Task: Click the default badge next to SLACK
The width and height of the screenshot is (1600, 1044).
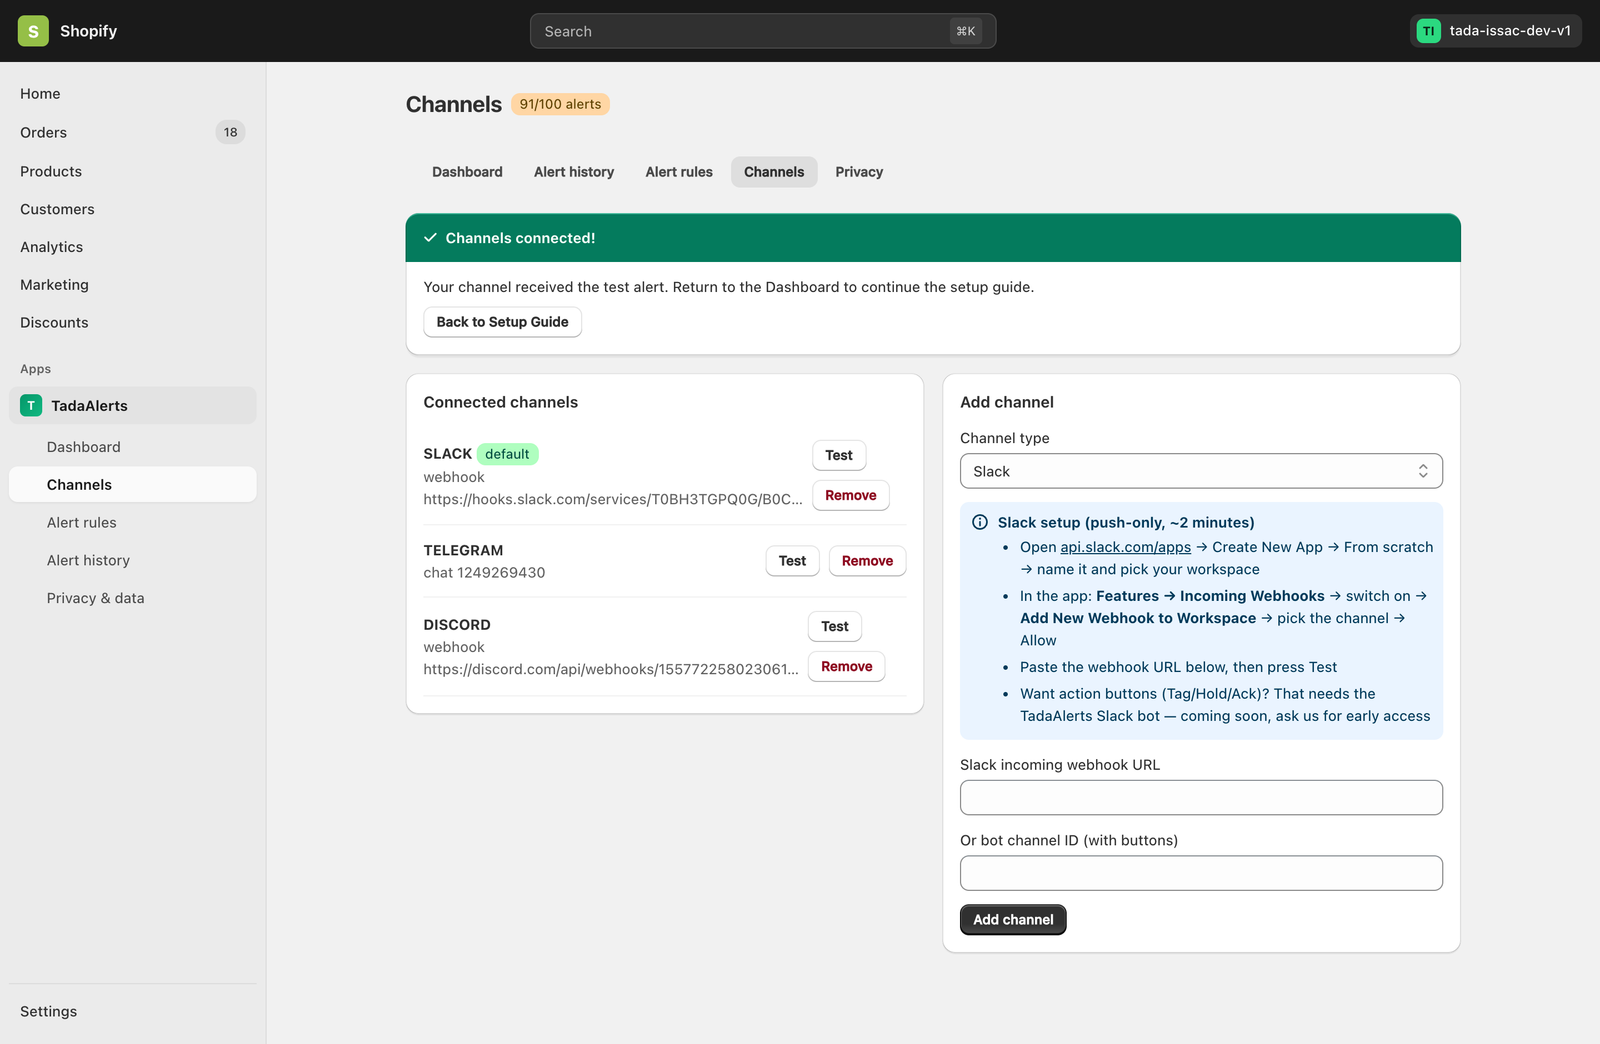Action: click(x=507, y=454)
